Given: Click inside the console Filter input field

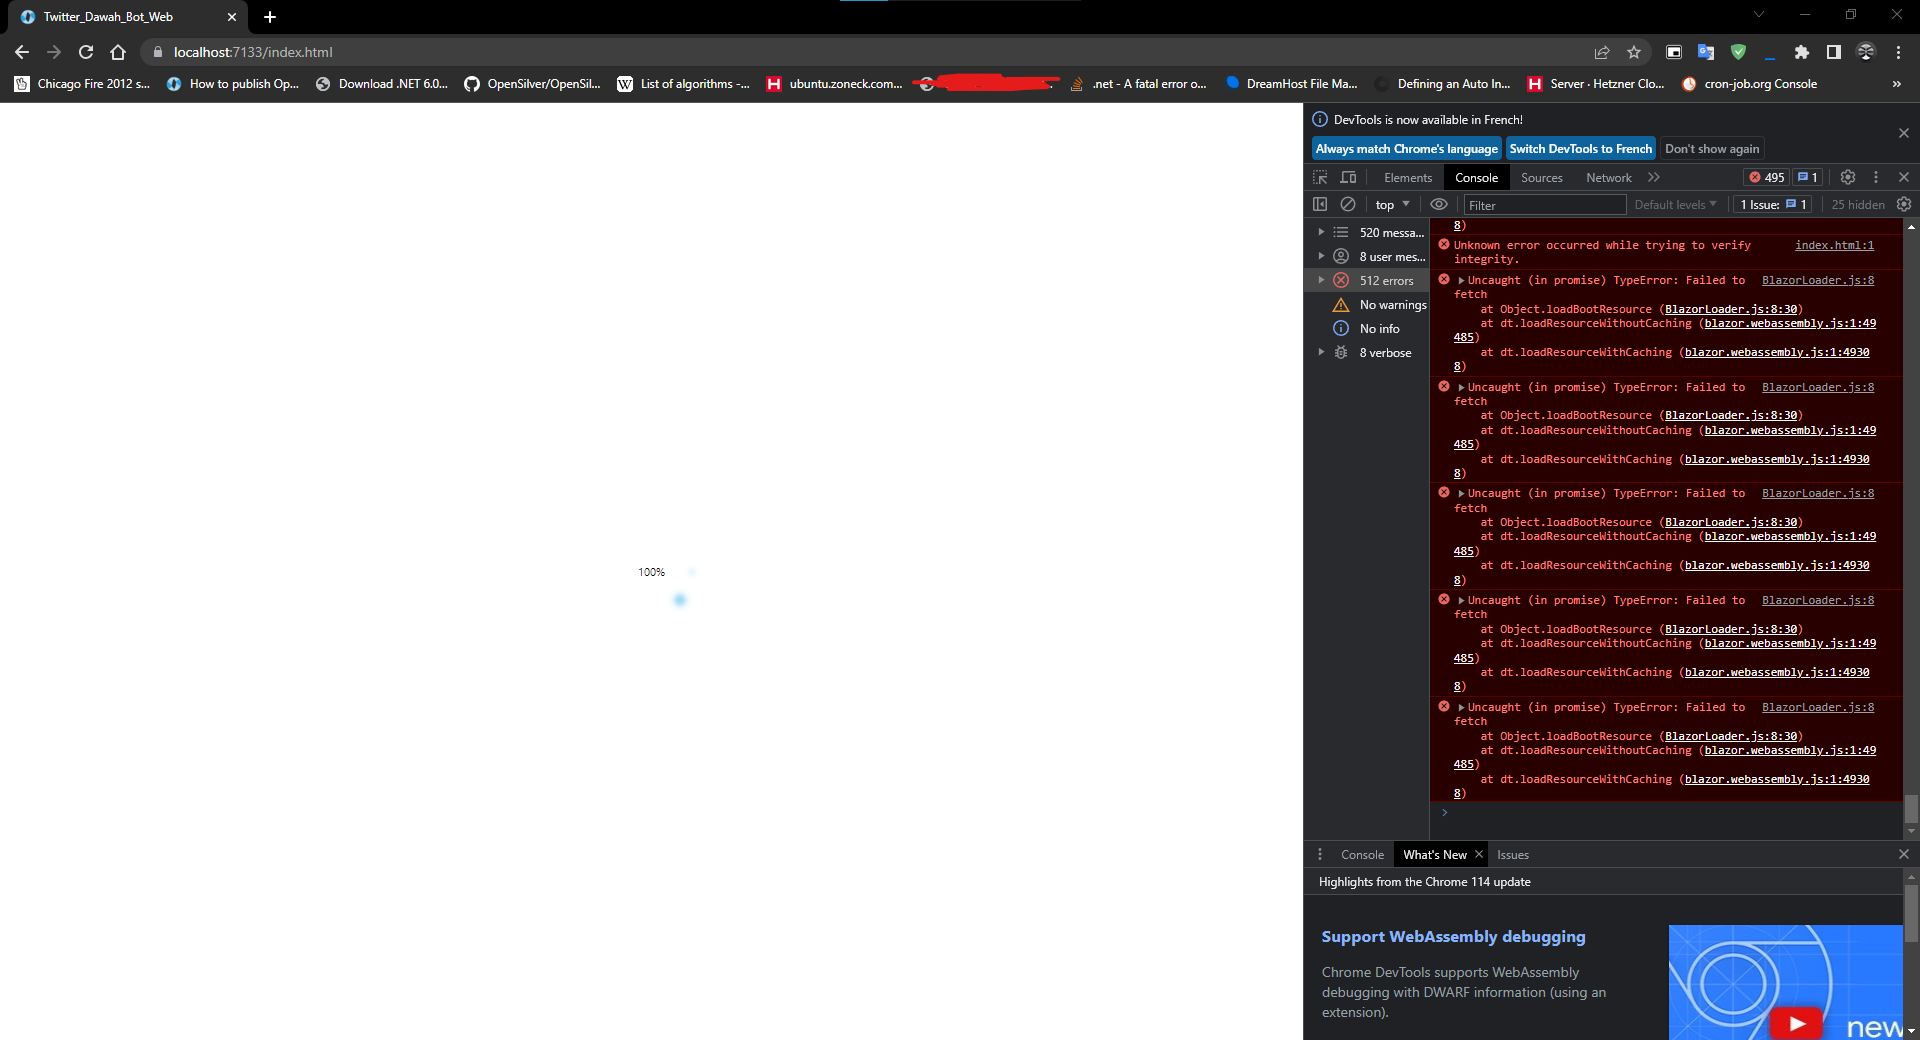Looking at the screenshot, I should pos(1545,204).
